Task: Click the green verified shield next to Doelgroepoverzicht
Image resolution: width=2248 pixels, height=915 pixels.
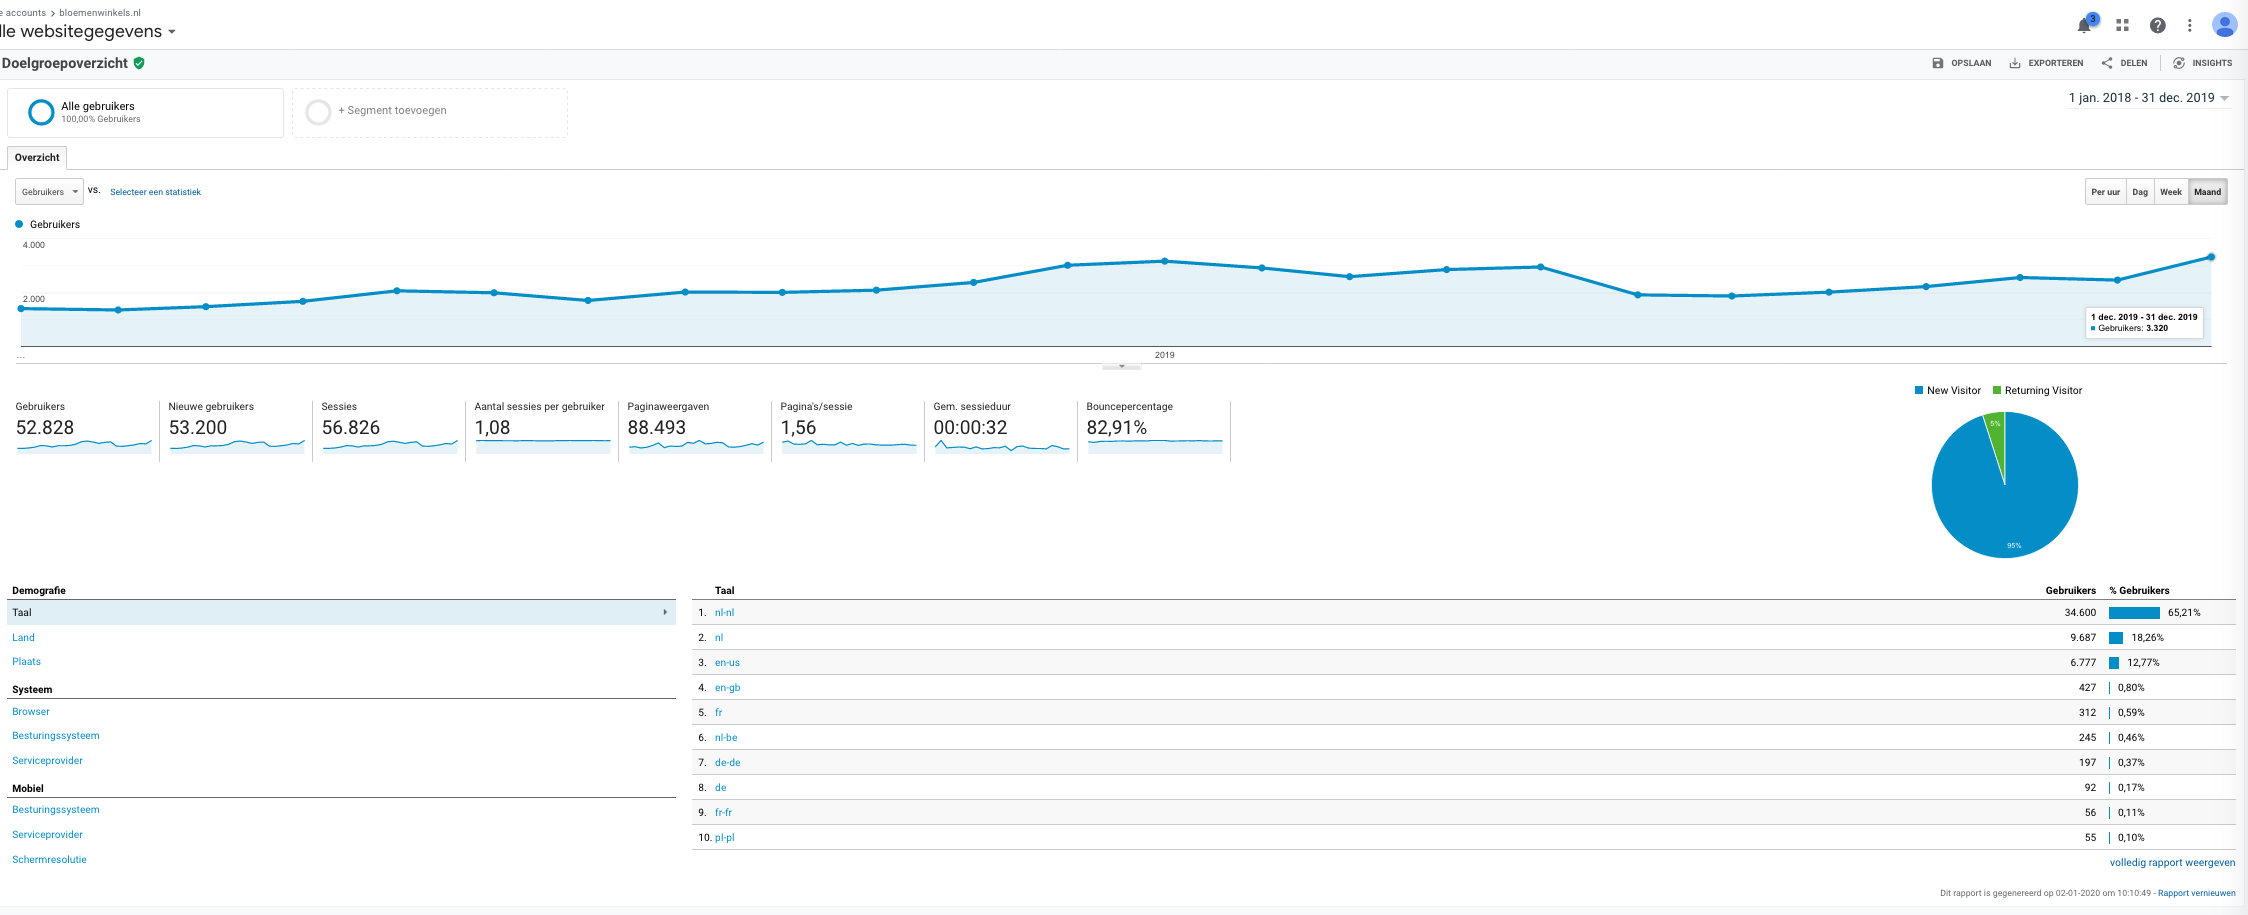Action: (x=139, y=63)
